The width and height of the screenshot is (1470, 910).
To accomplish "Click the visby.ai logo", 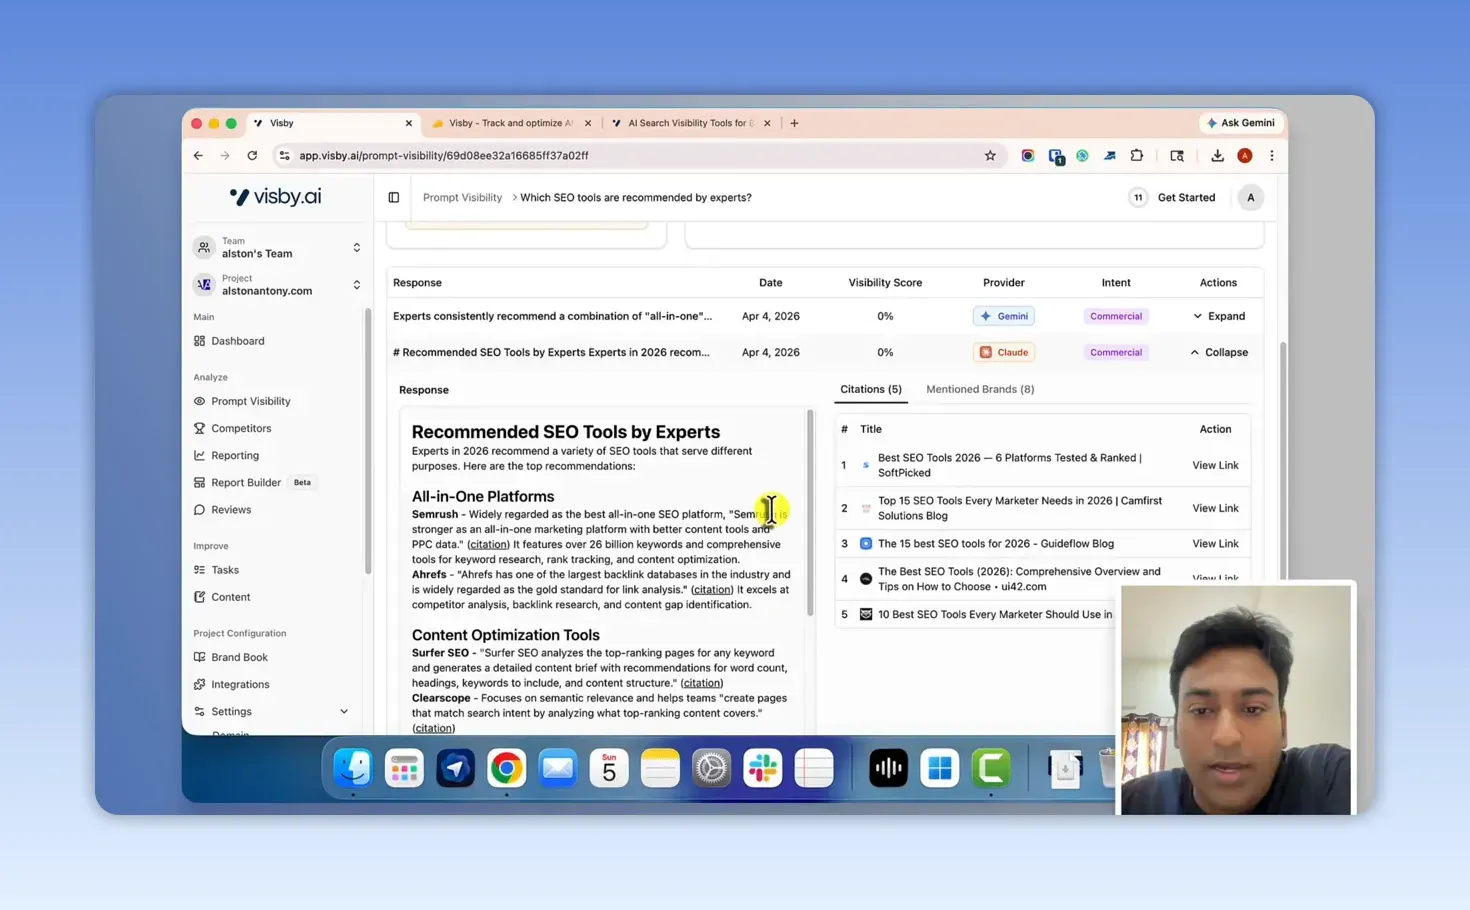I will click(x=276, y=197).
